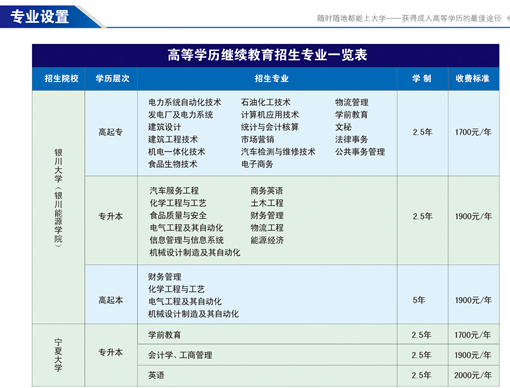Select the major 信息管理与信息系统
The width and height of the screenshot is (510, 388).
click(186, 240)
